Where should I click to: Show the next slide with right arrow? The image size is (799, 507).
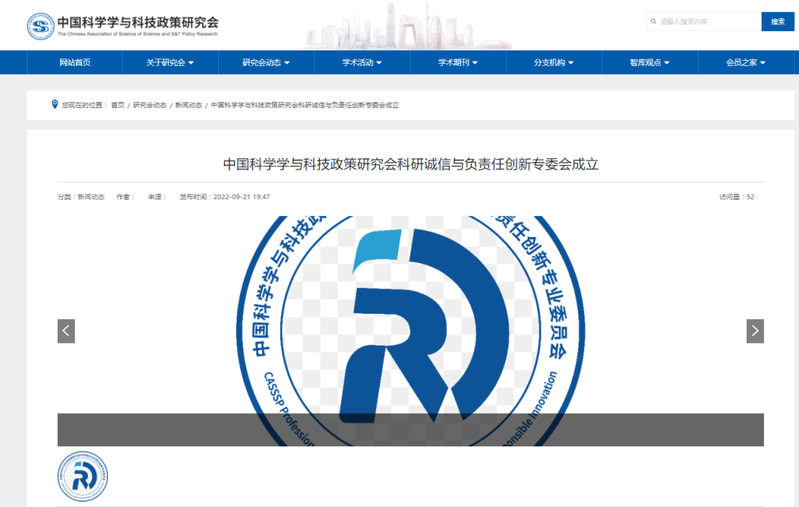tap(755, 331)
